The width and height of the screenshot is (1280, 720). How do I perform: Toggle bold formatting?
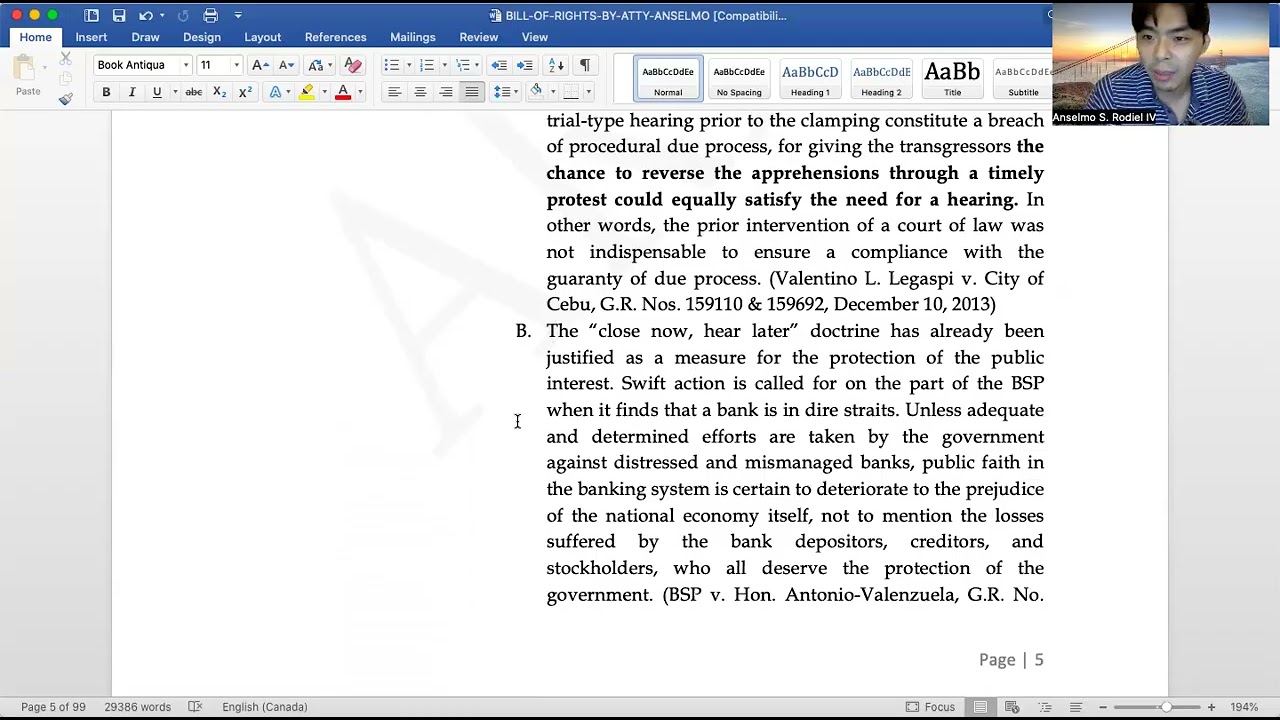coord(106,92)
